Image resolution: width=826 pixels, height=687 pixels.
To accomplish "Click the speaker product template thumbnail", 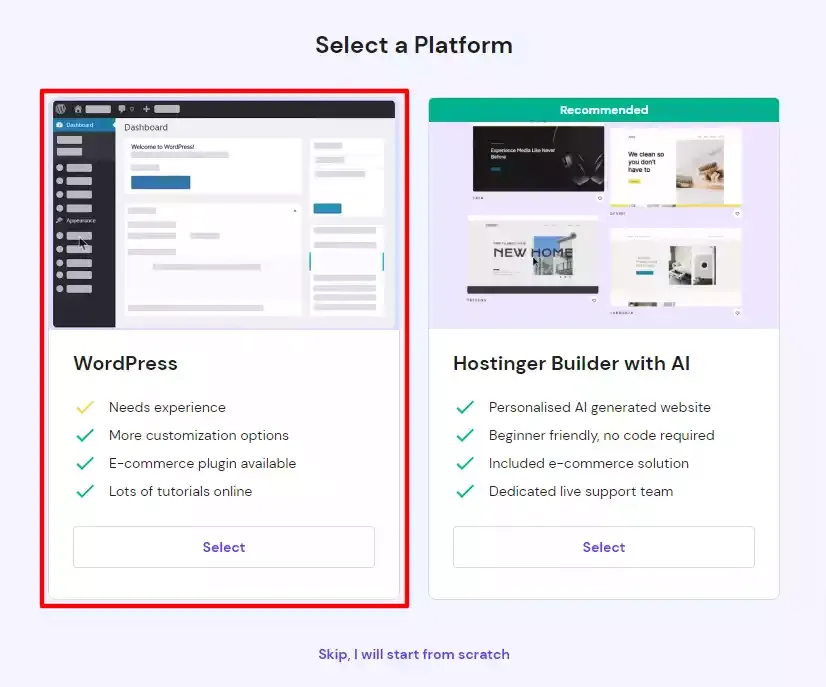I will (676, 267).
